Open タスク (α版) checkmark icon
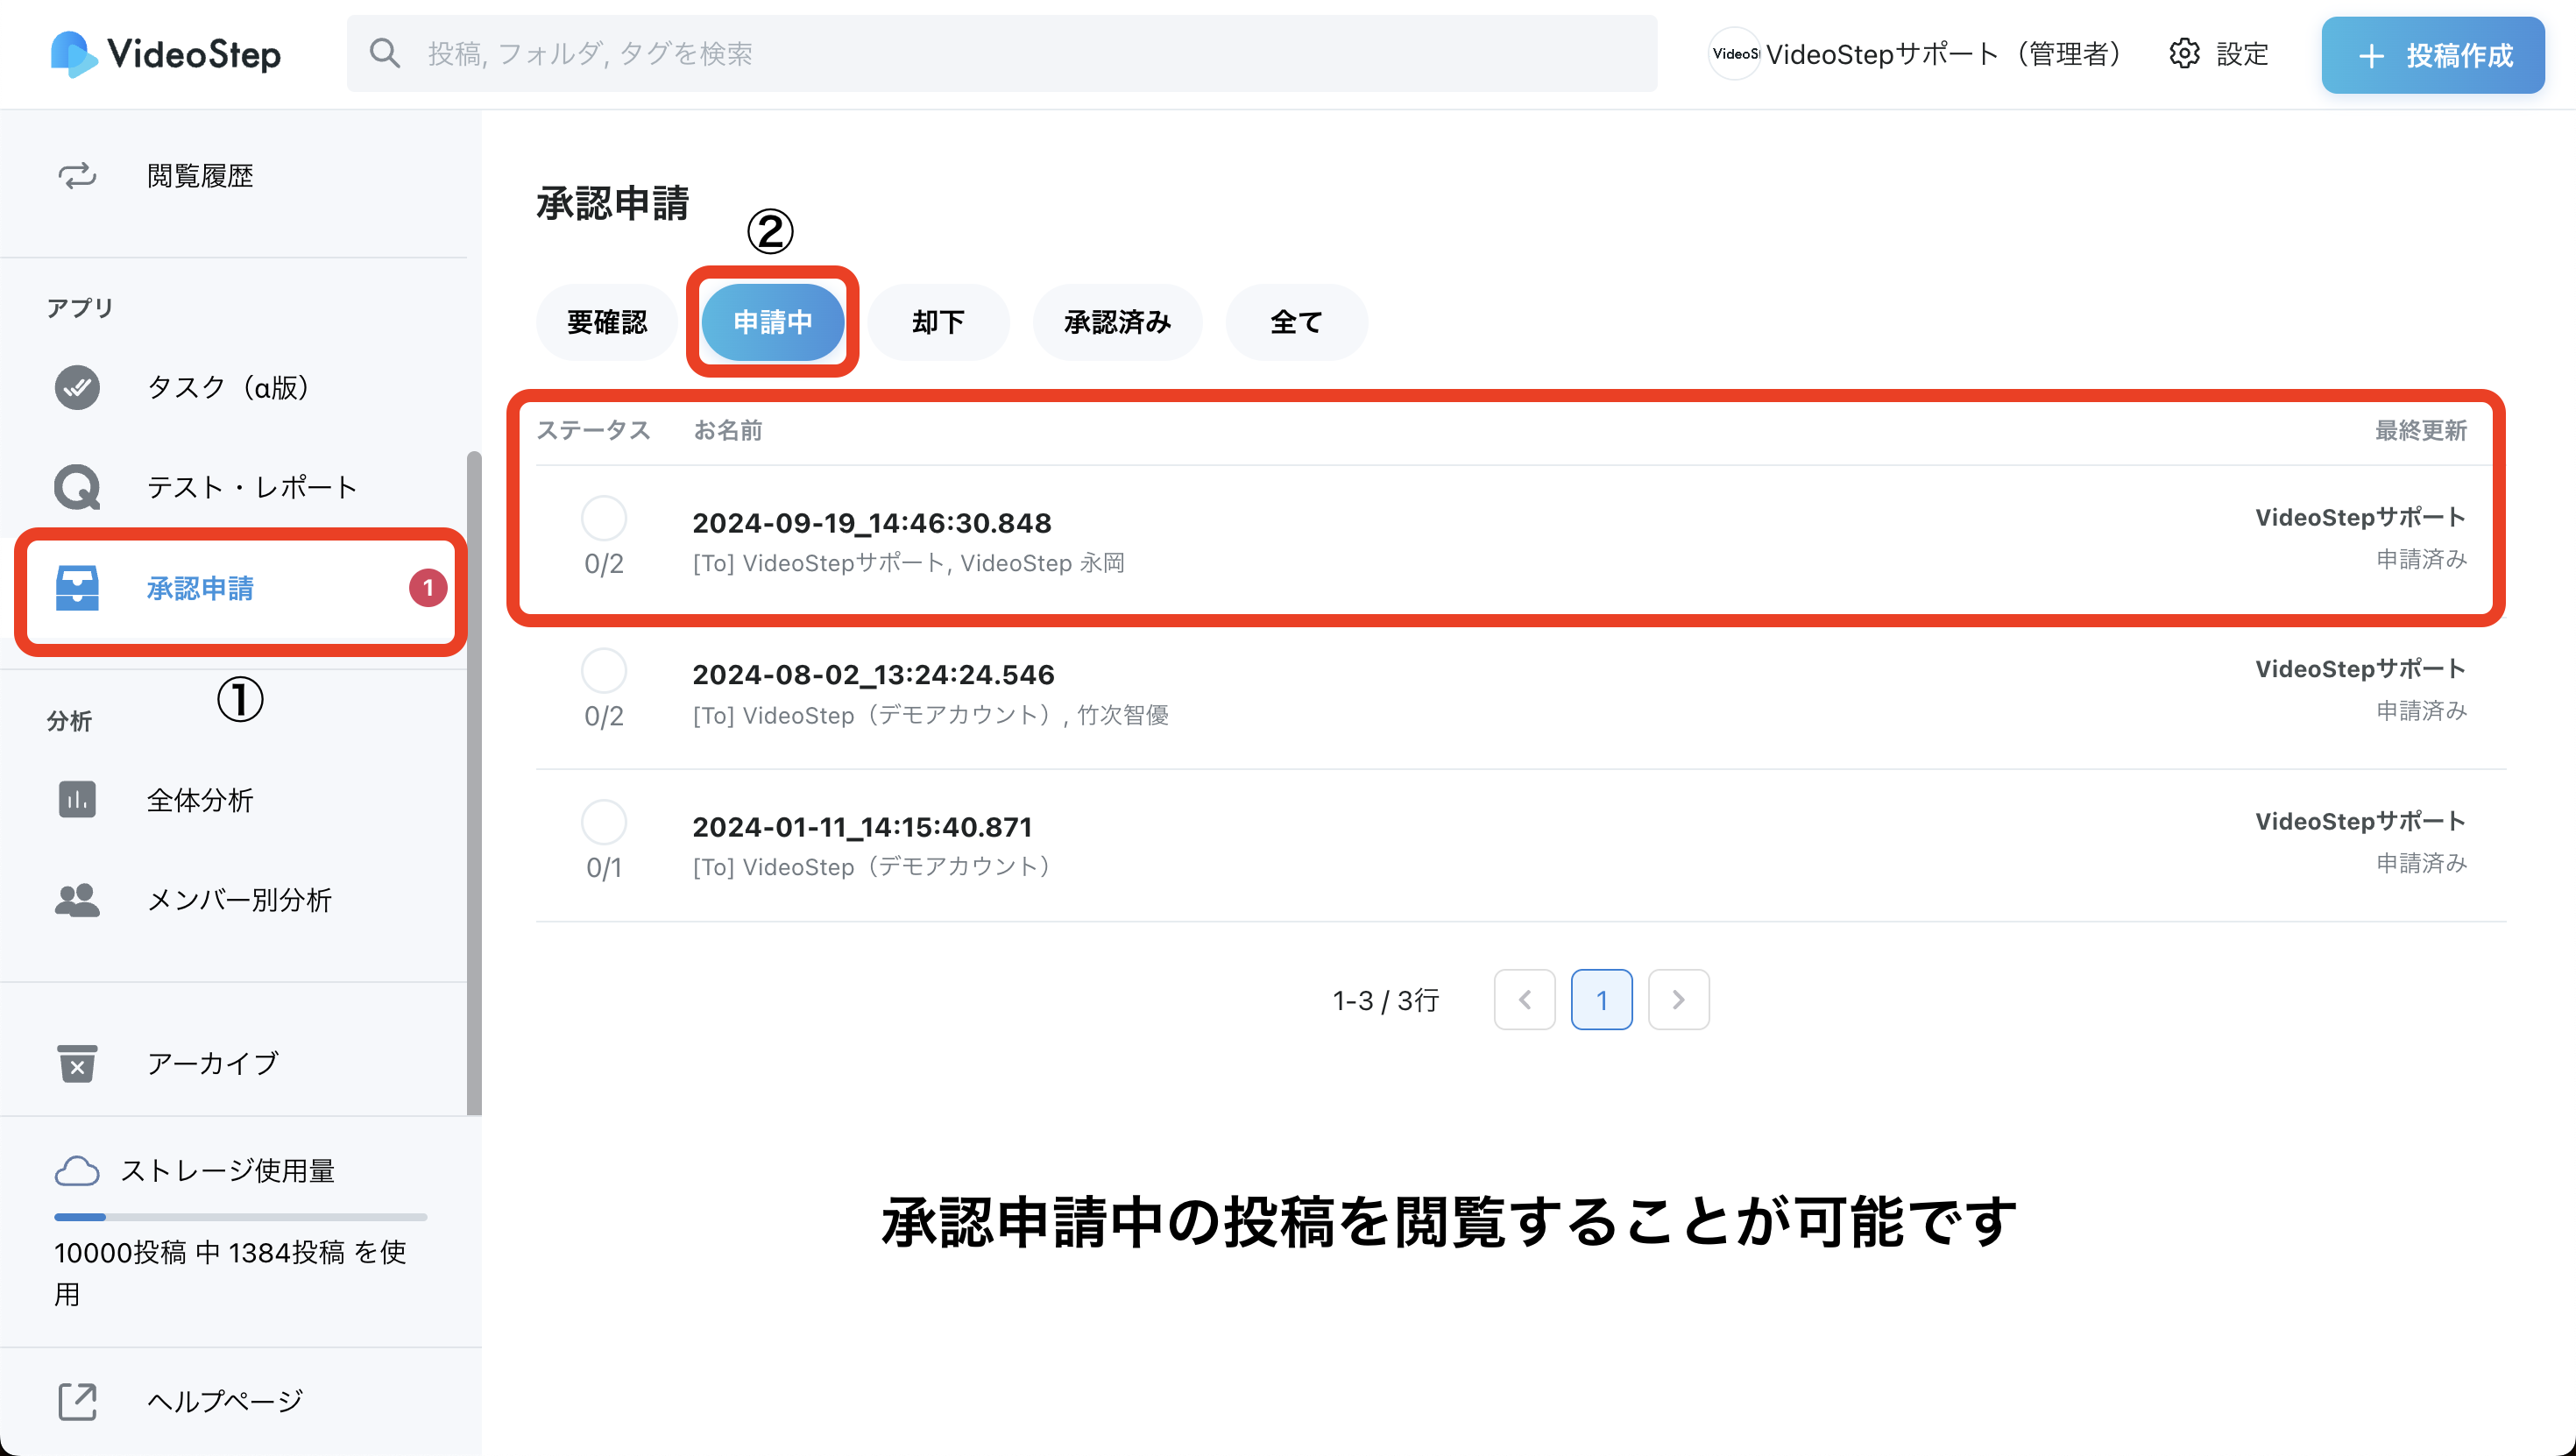Screen dimensions: 2576x1456 point(77,387)
